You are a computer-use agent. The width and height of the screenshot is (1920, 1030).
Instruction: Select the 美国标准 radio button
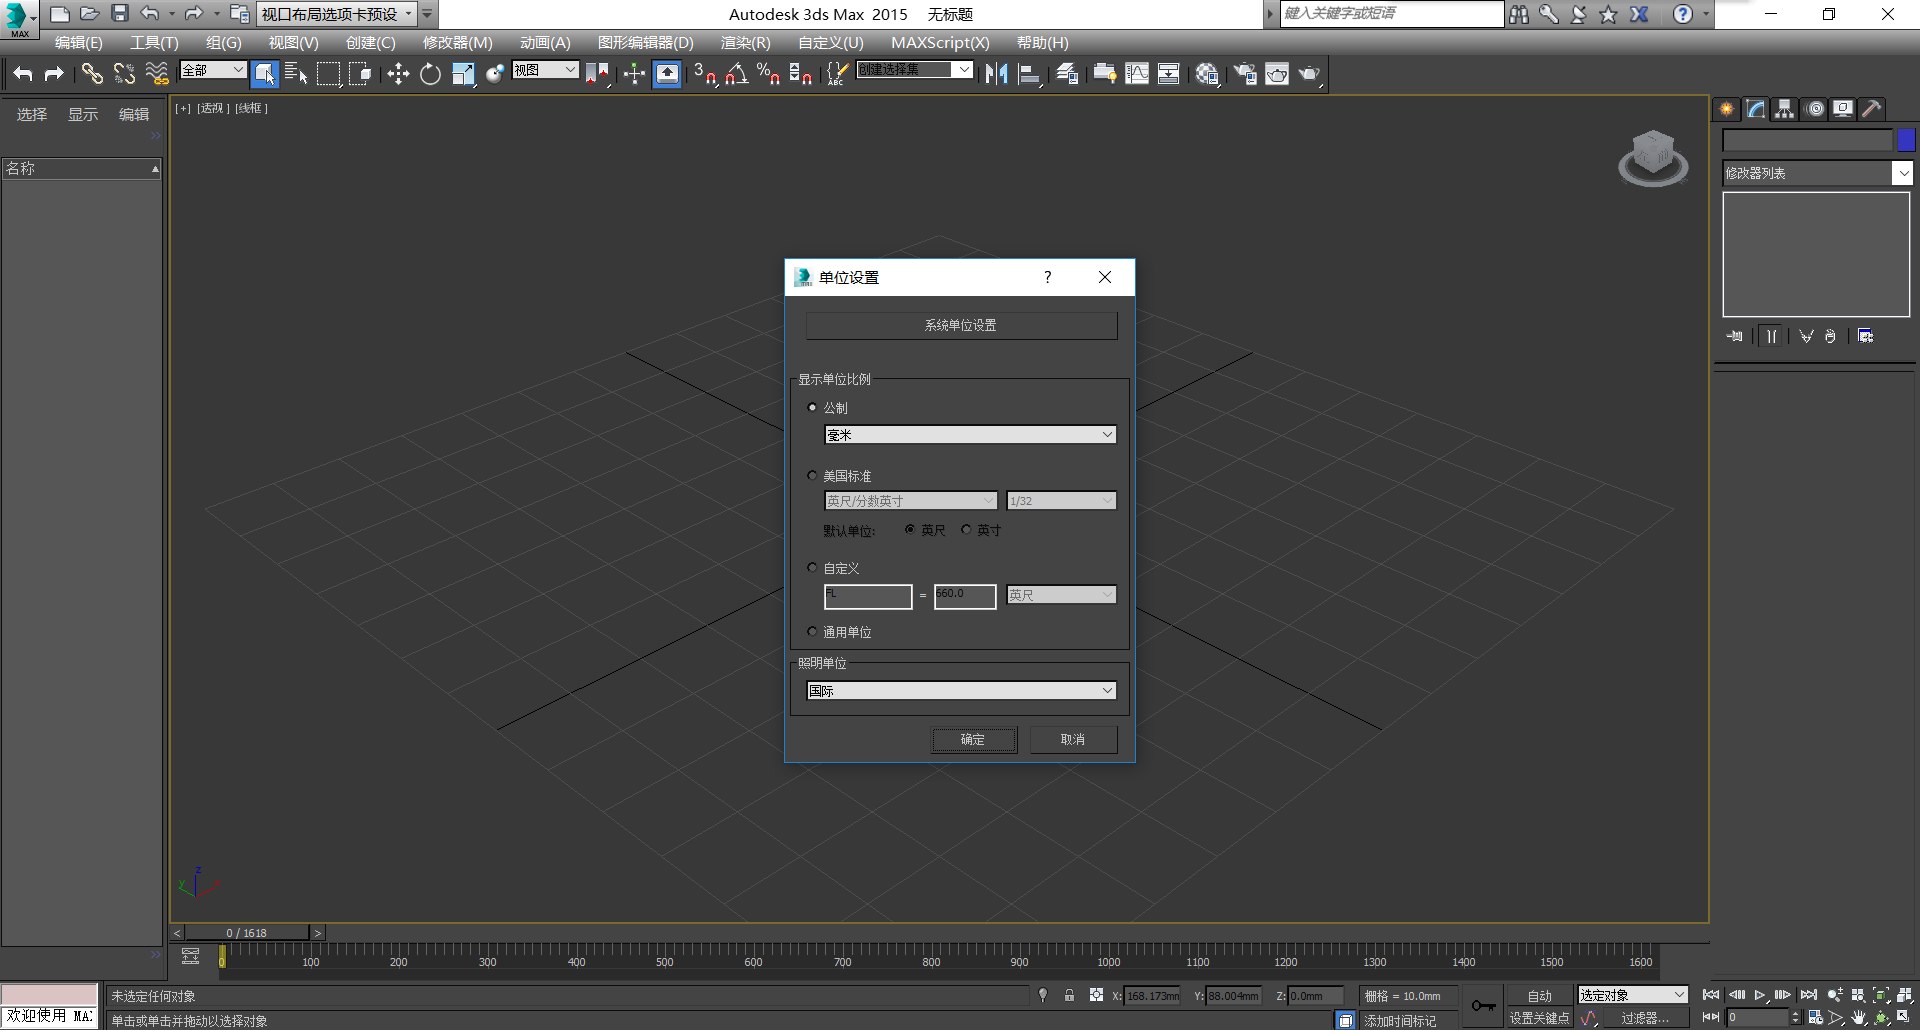point(812,476)
